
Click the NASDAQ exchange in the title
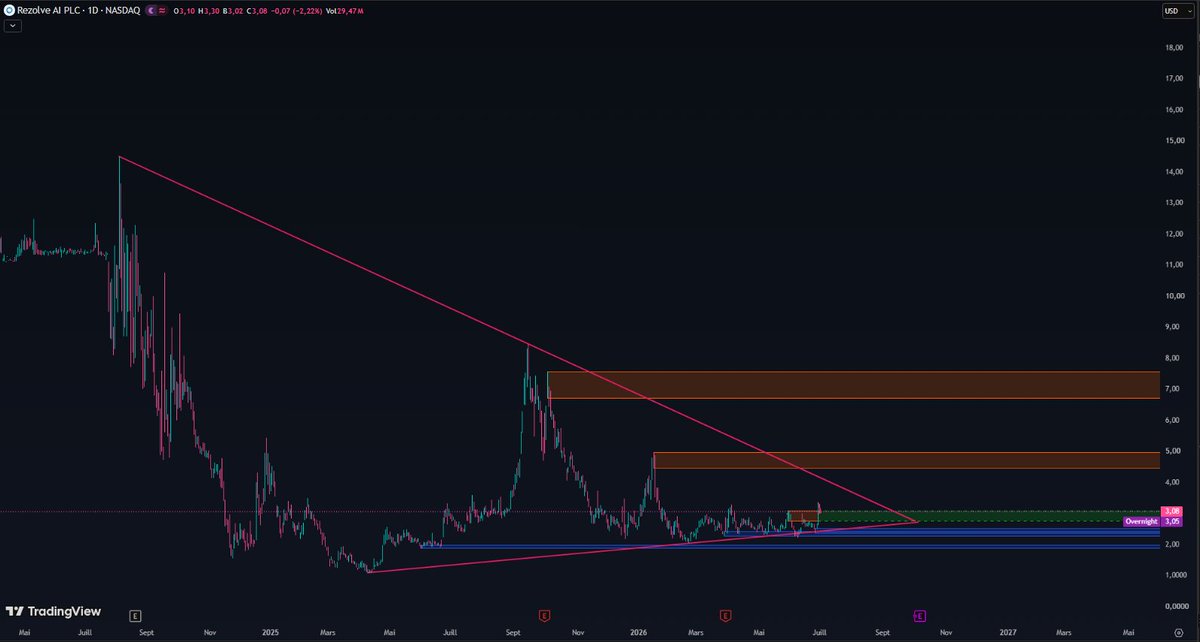tap(122, 10)
